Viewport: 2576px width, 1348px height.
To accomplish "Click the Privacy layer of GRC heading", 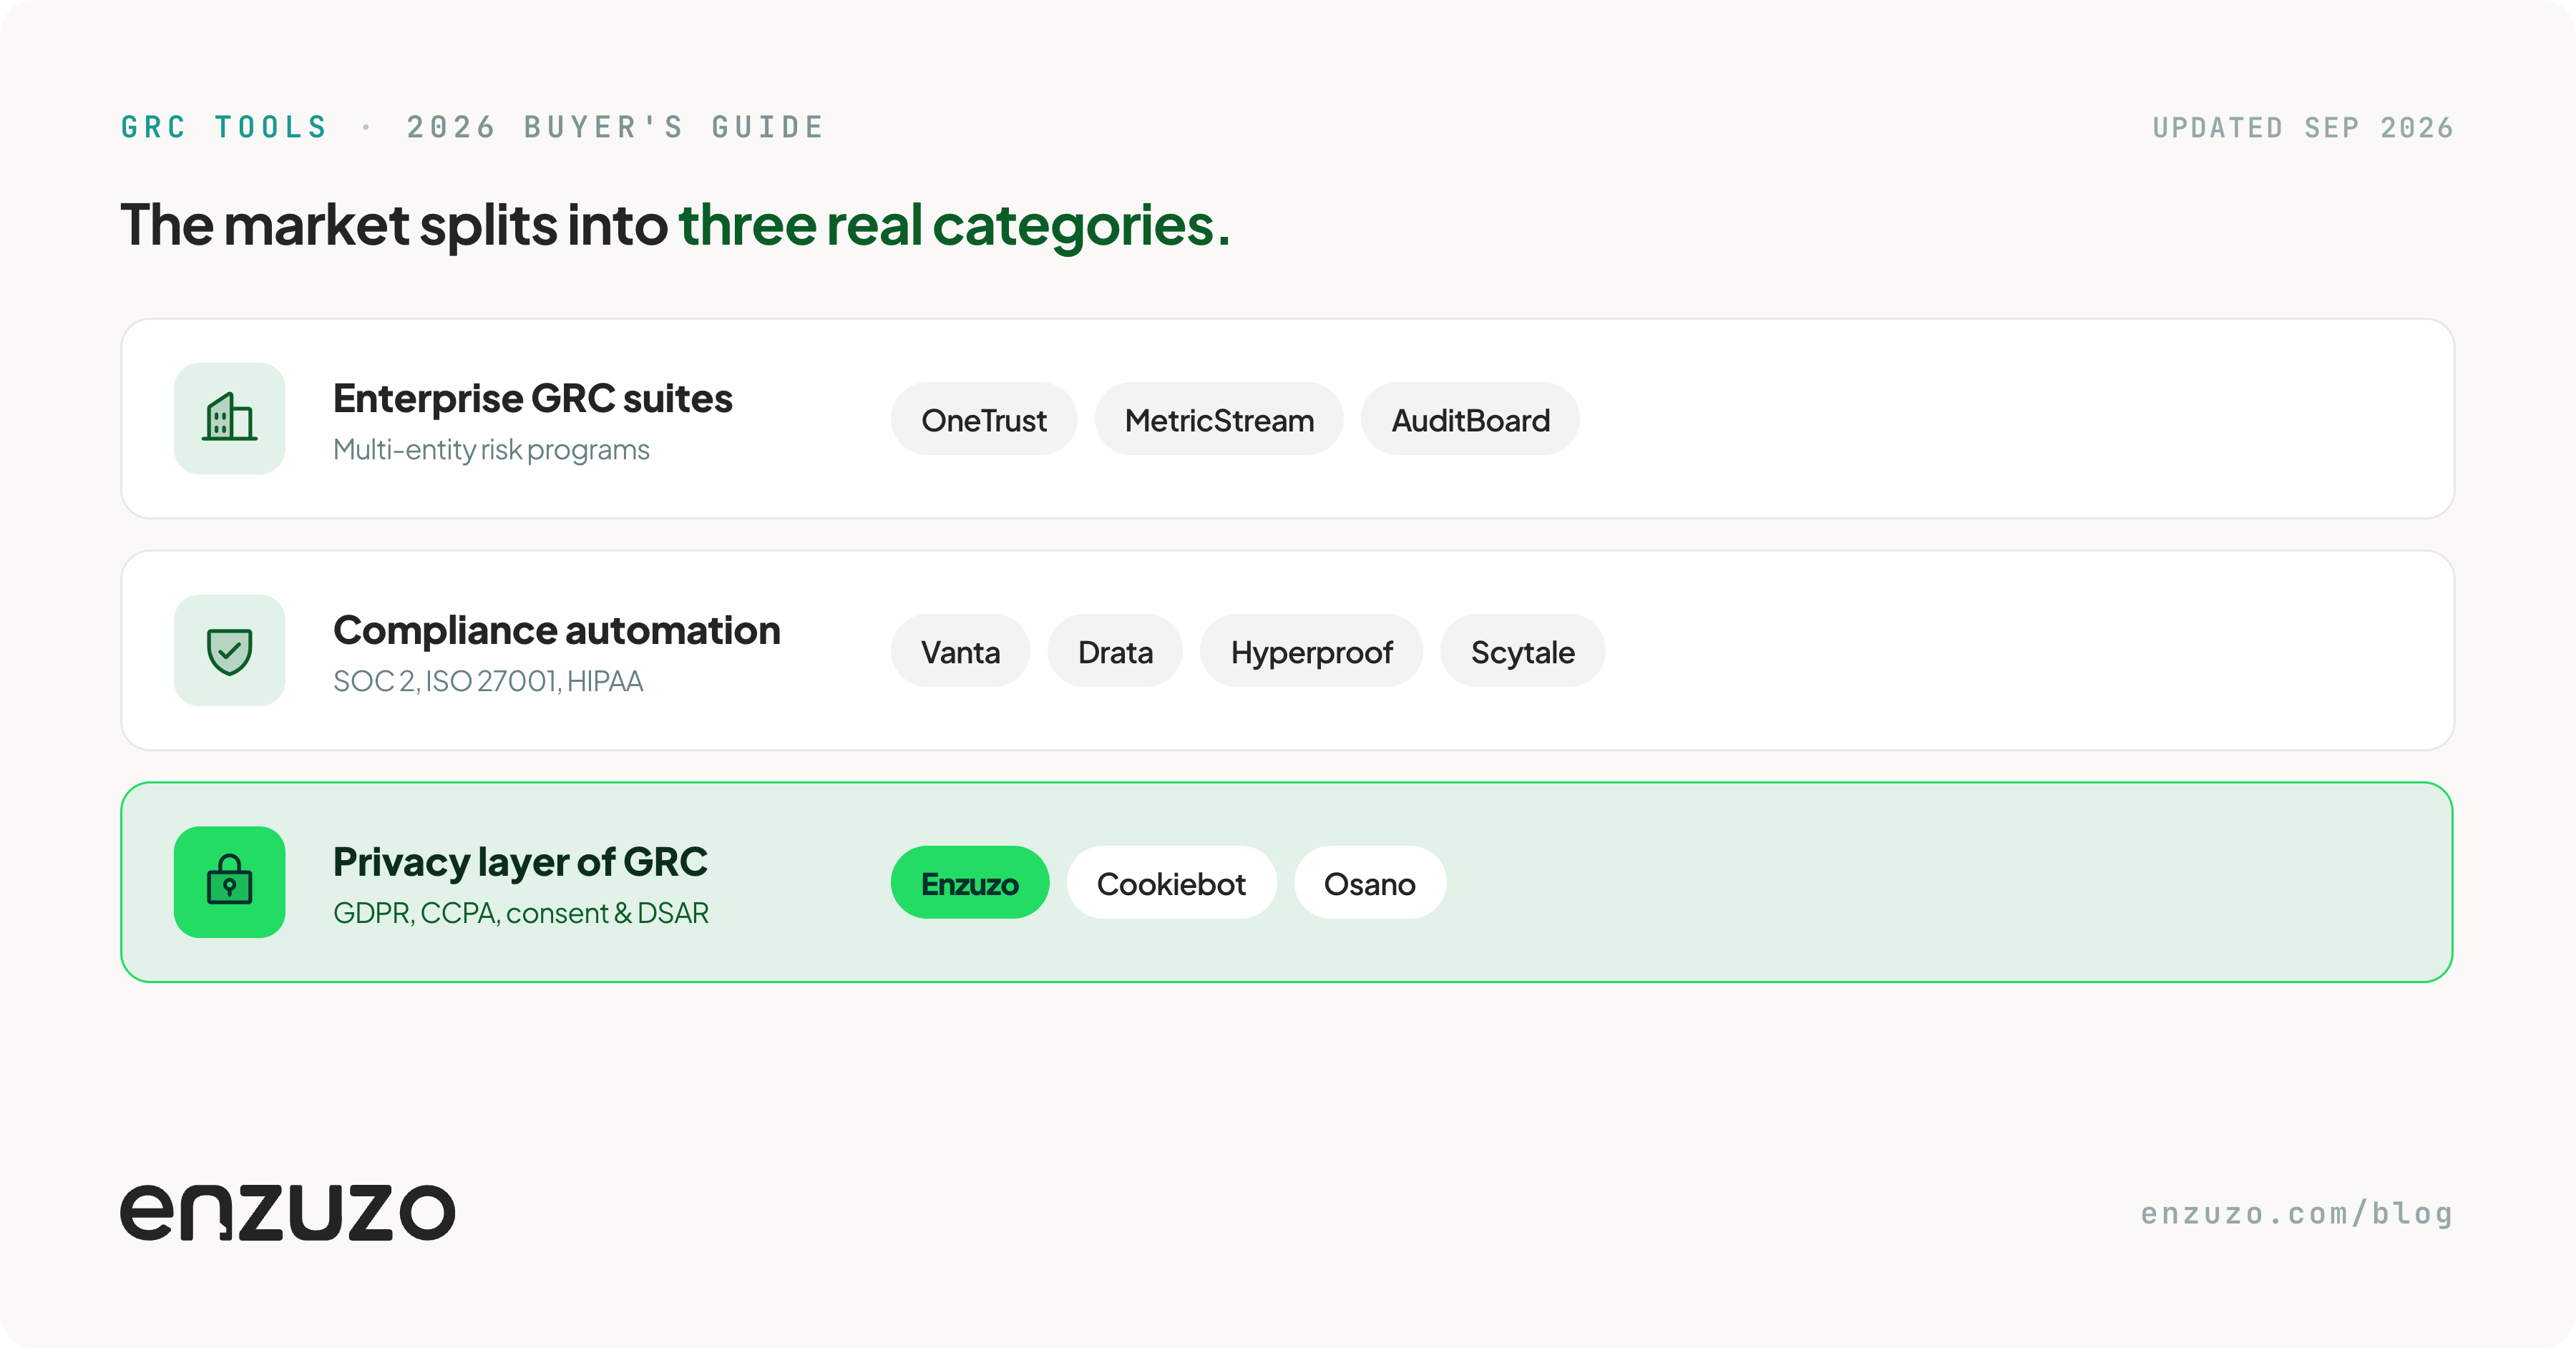I will (x=520, y=862).
